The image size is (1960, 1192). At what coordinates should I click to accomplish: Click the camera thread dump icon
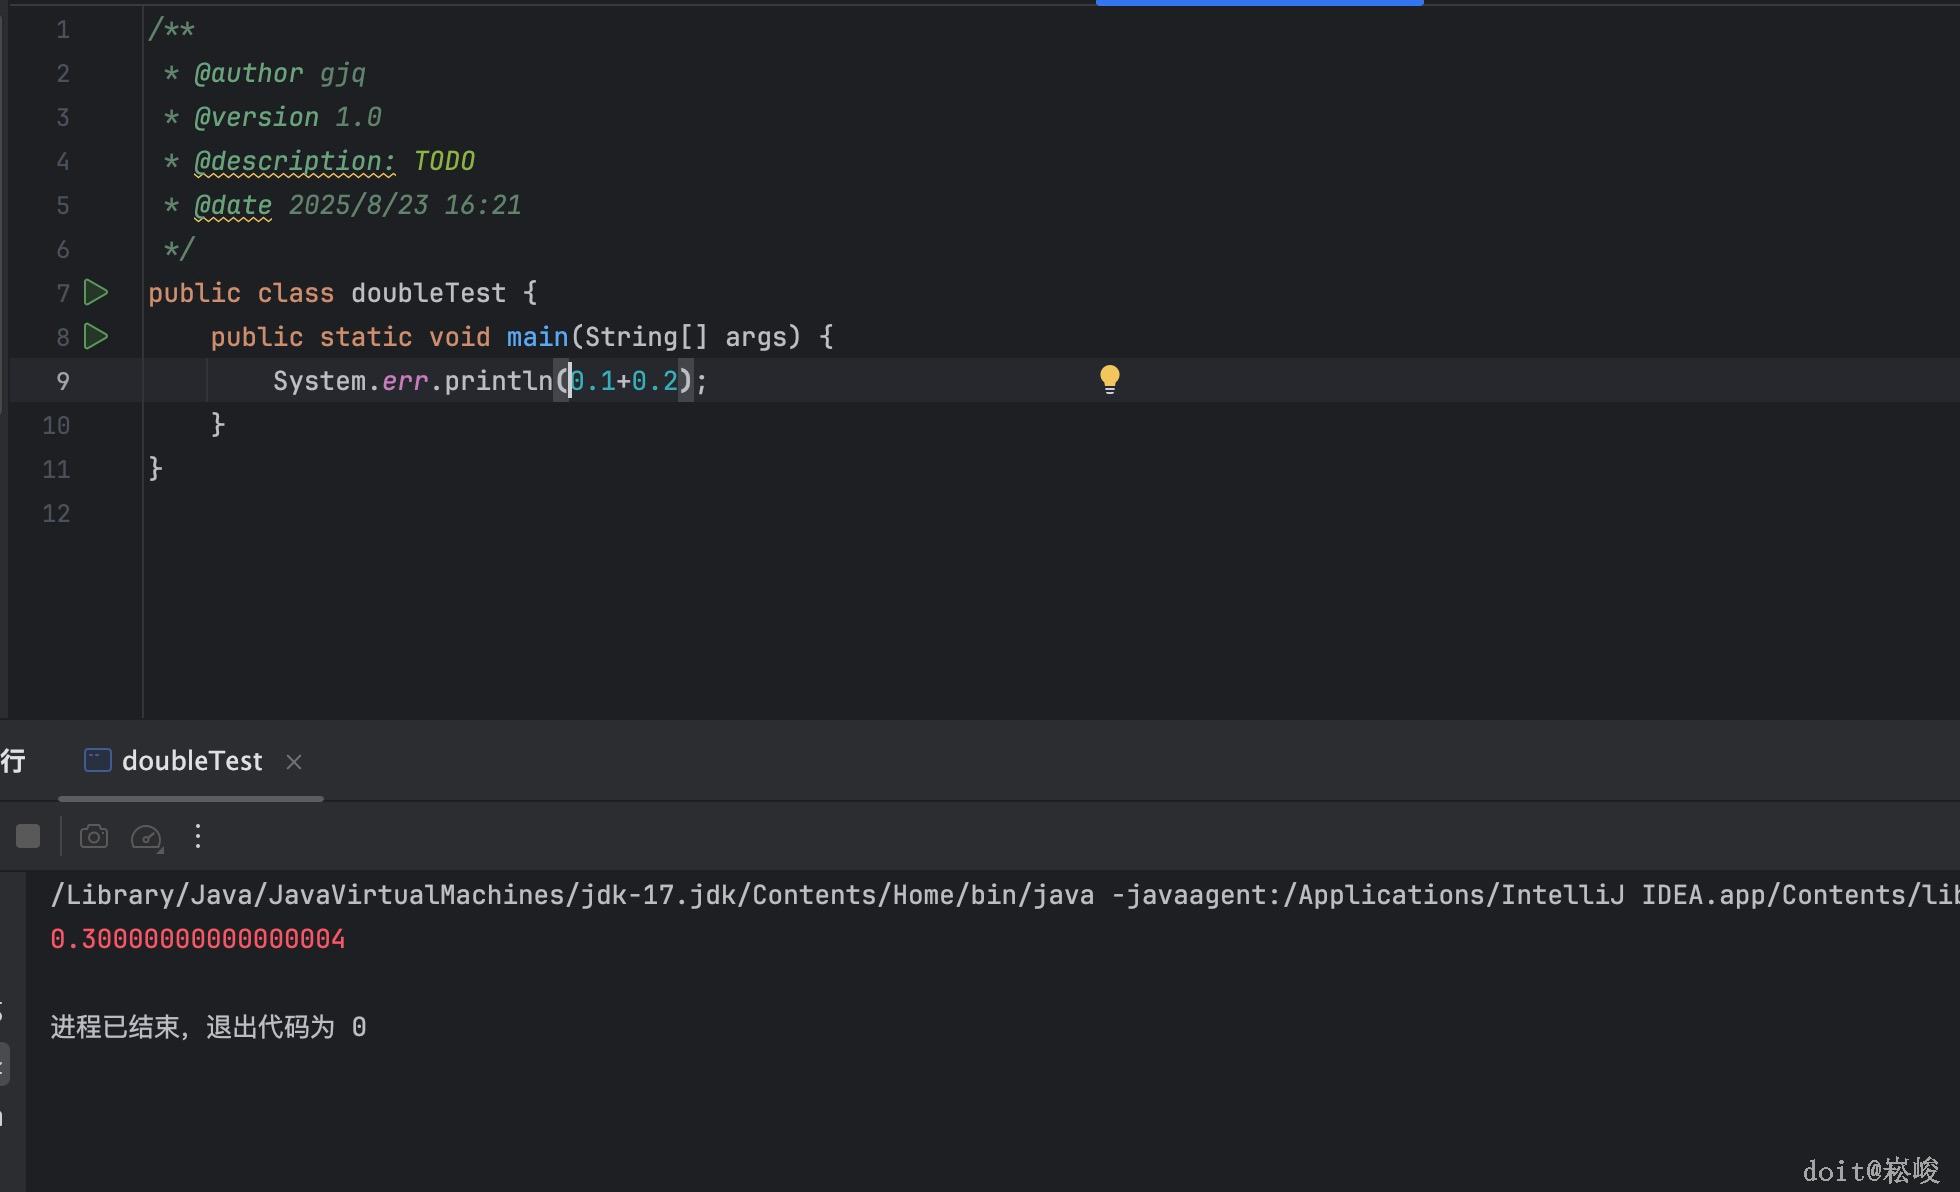94,837
